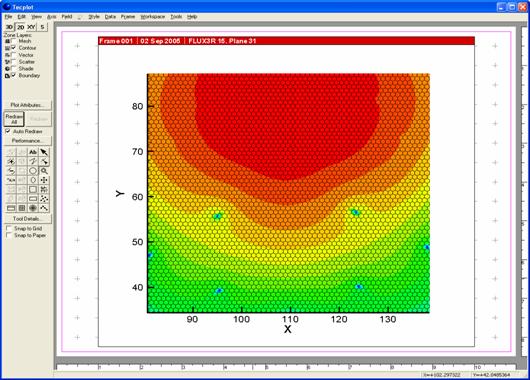Open the Performance settings button
This screenshot has width=530, height=380.
(x=27, y=140)
